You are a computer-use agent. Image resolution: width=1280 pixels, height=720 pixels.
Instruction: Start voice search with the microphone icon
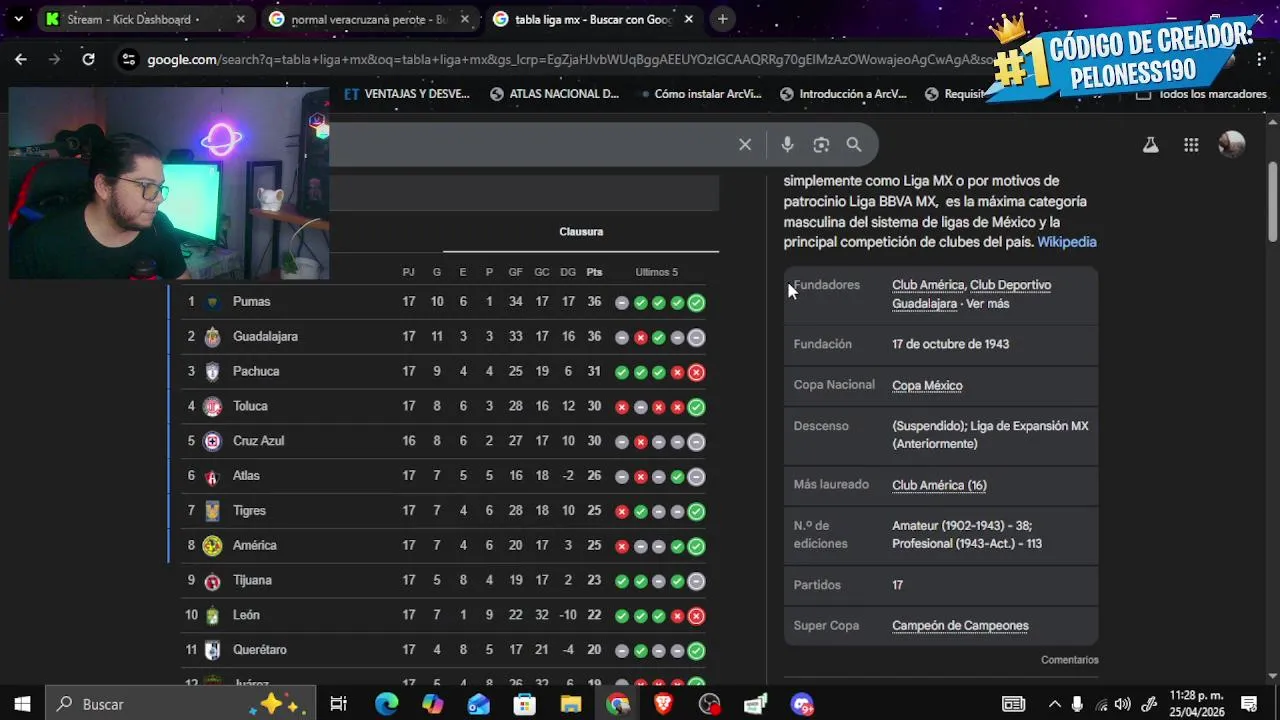tap(788, 145)
